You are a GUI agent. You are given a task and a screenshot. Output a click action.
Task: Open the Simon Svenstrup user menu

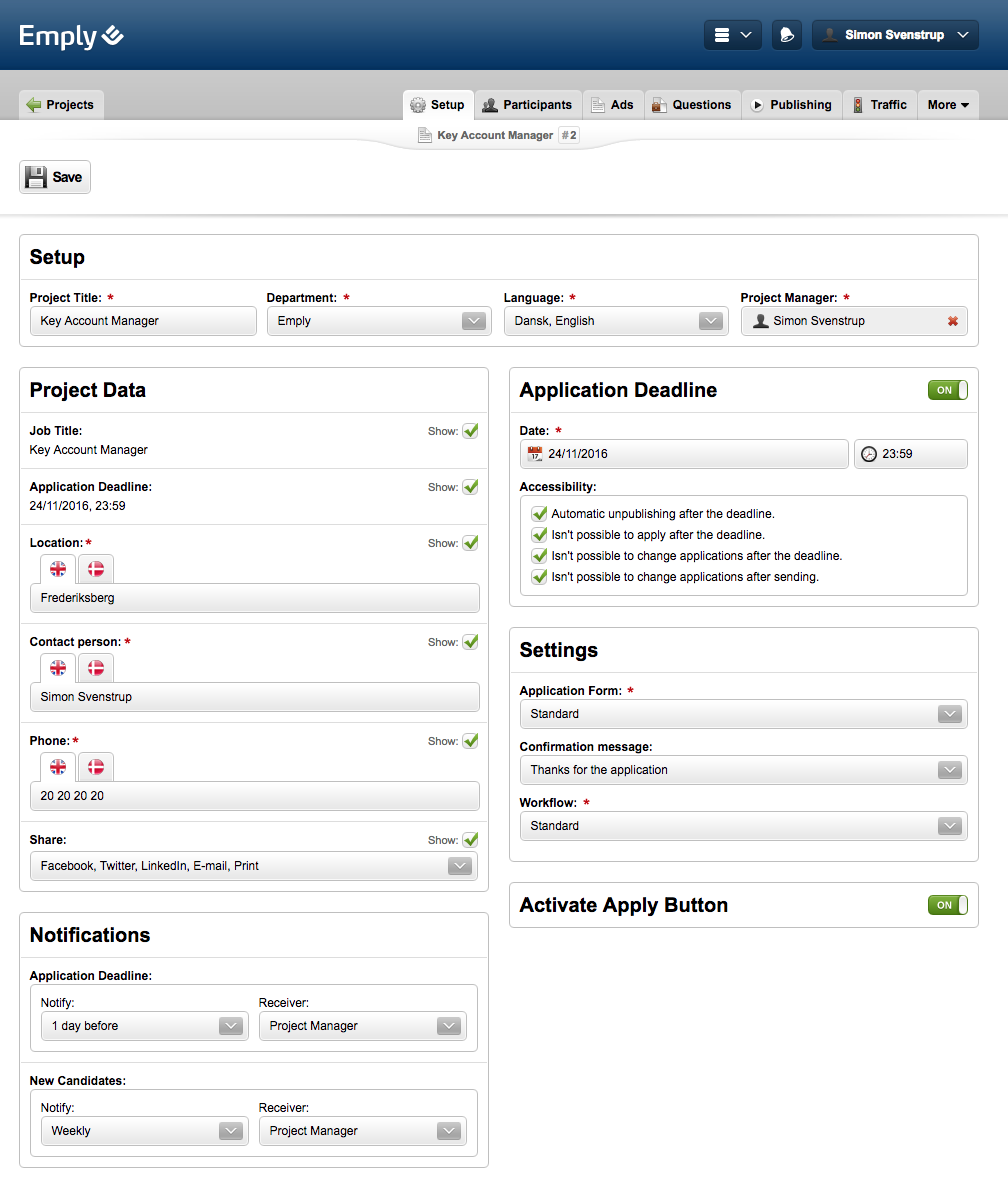[895, 35]
